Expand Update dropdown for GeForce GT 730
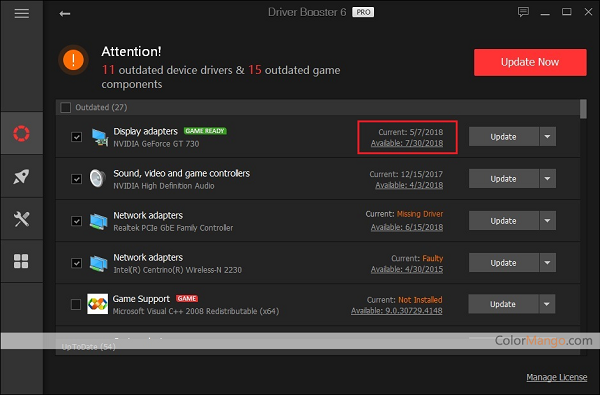 548,137
